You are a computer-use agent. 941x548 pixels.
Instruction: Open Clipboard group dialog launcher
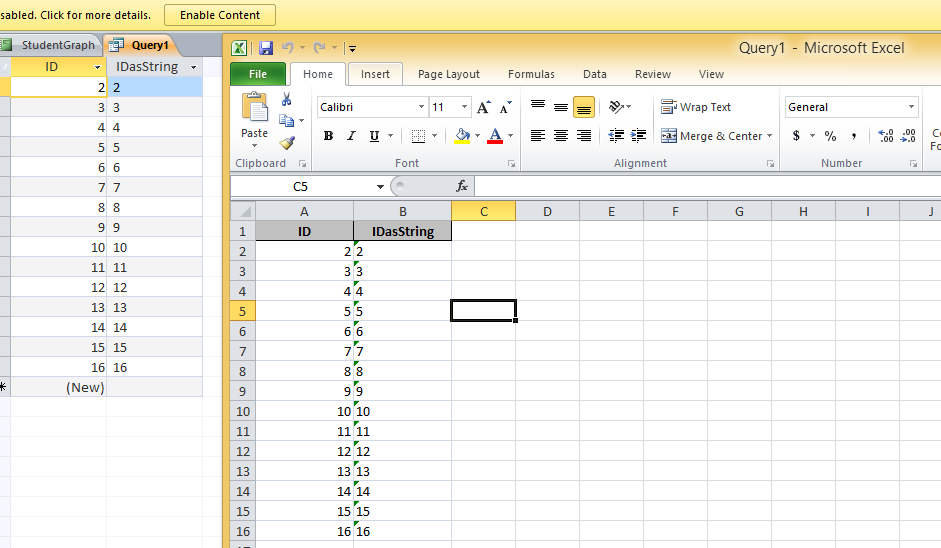302,164
